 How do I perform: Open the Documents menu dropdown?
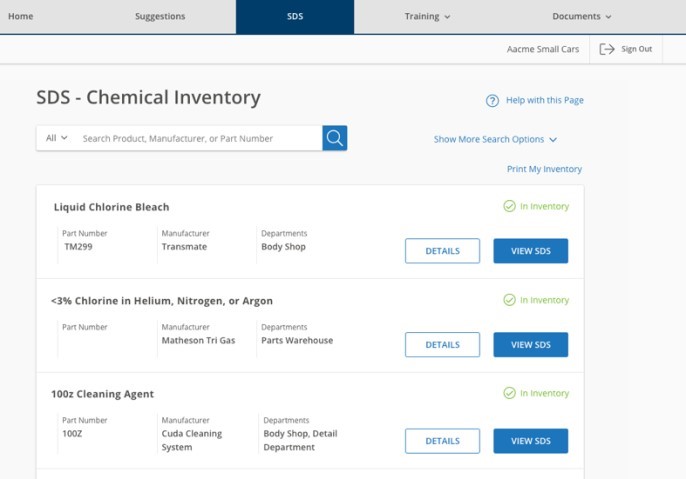click(x=581, y=17)
